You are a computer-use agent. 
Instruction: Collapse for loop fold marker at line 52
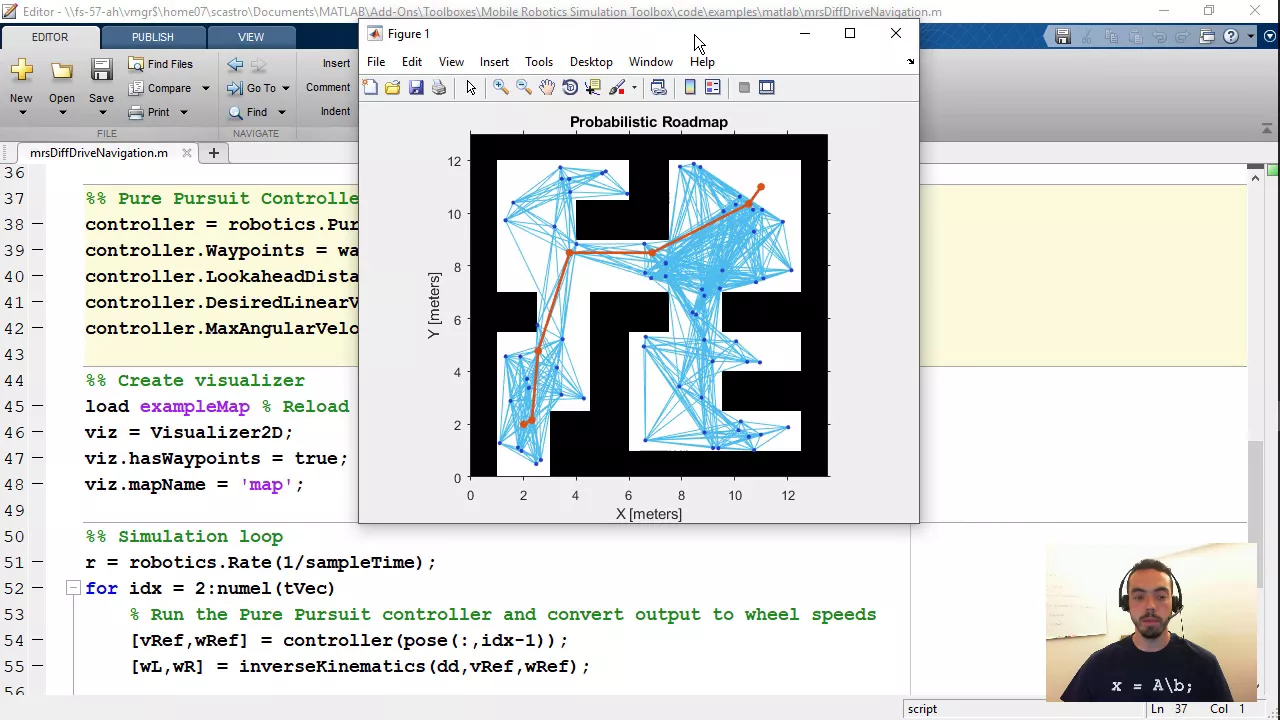pyautogui.click(x=73, y=588)
